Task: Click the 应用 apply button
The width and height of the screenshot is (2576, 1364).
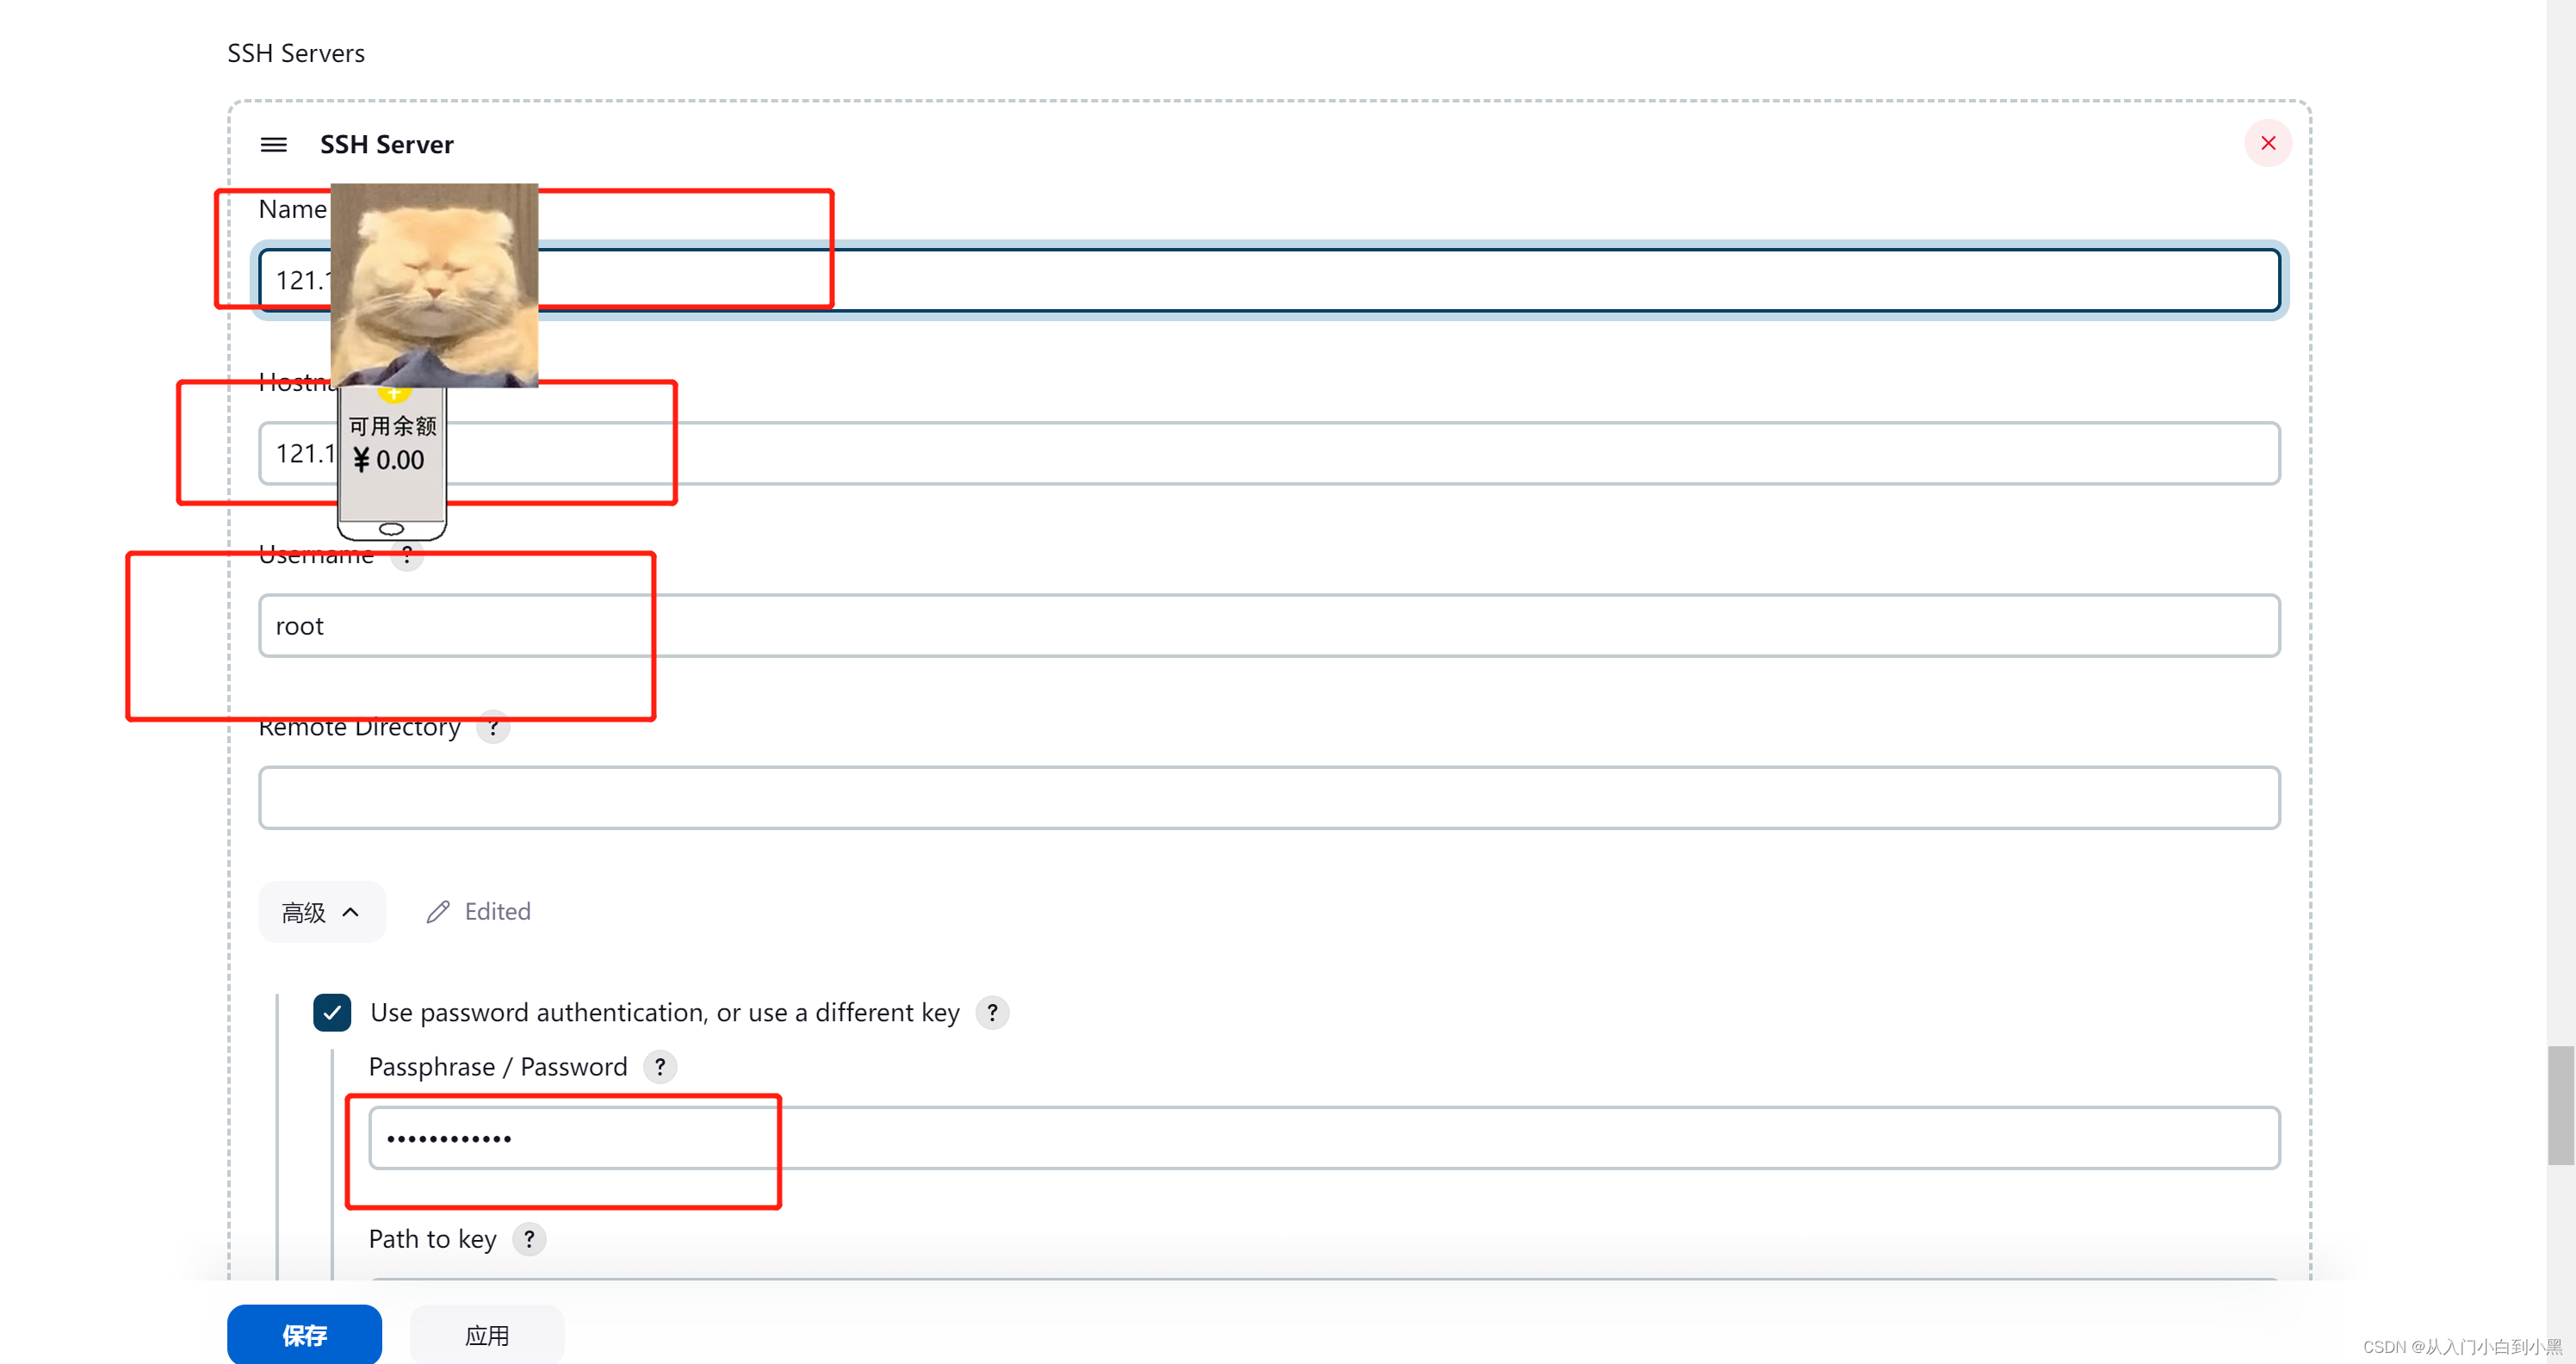Action: click(489, 1333)
